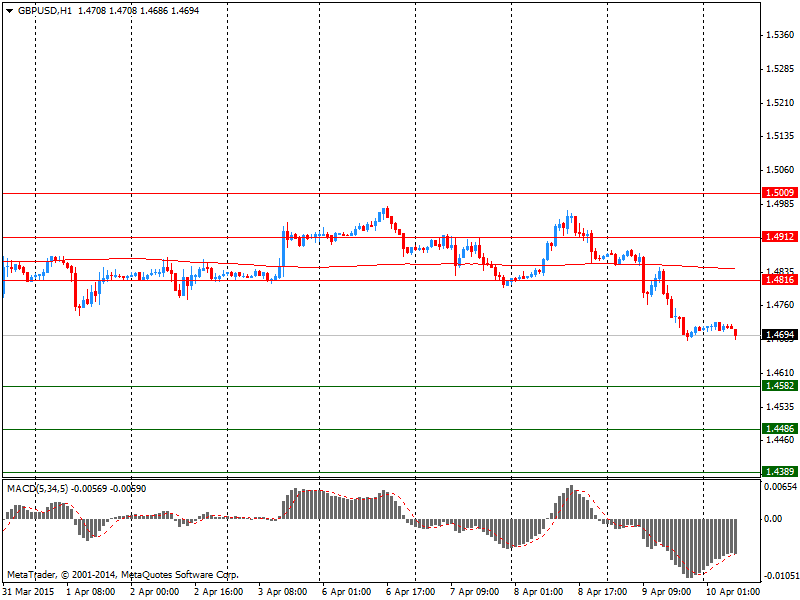Click the 7 Apr 09:00 time label
Image resolution: width=800 pixels, height=600 pixels.
coord(474,592)
